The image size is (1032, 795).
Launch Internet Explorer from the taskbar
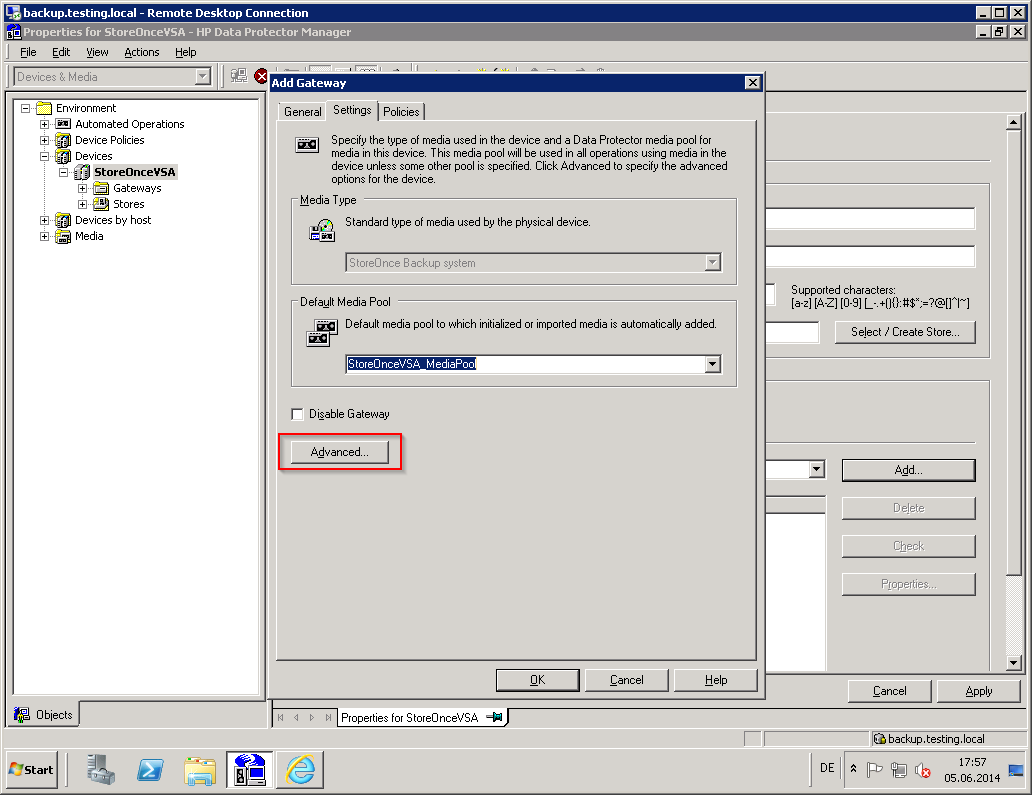(x=300, y=769)
